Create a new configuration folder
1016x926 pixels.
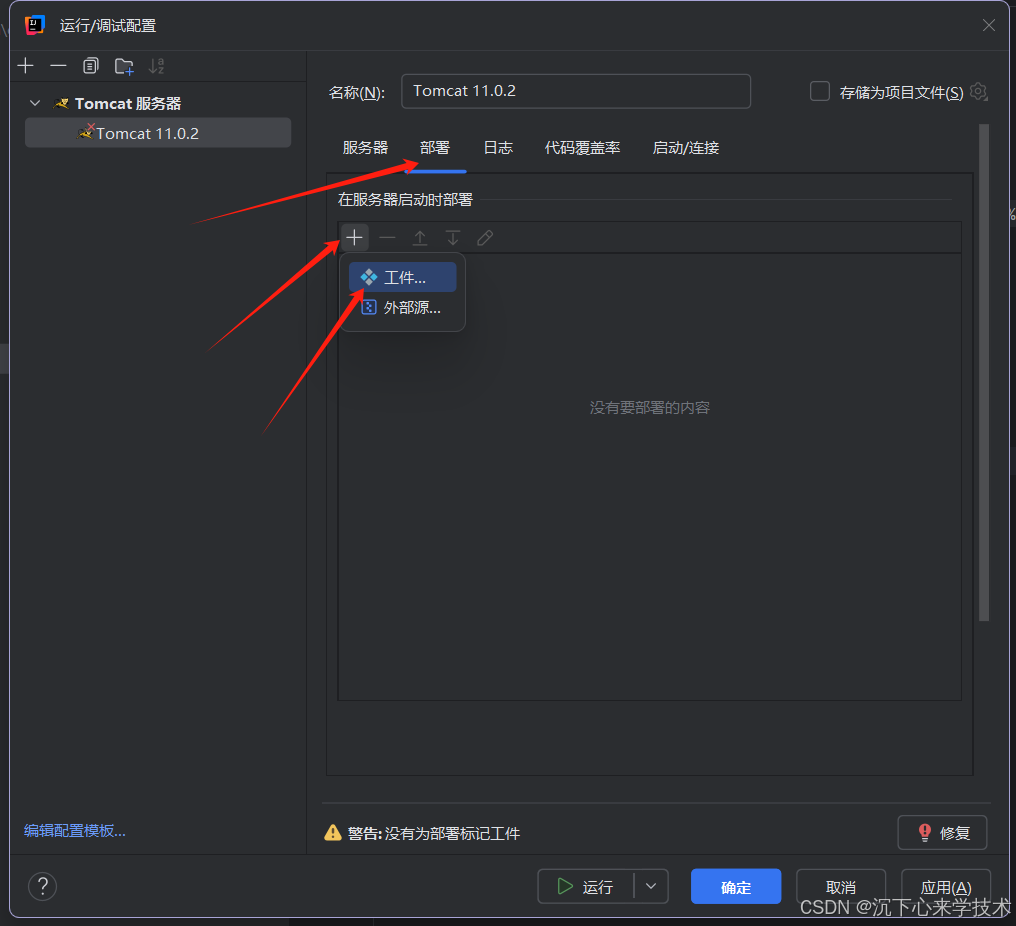coord(124,66)
